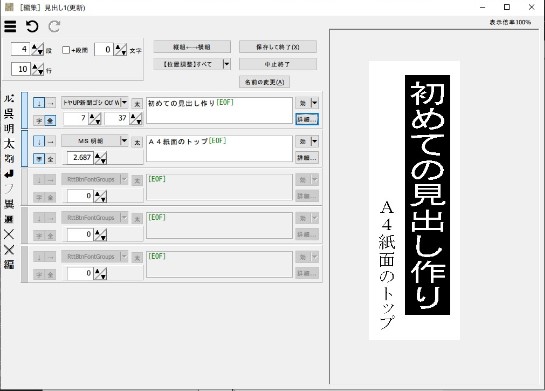
Task: Click the field showing 37
Action: pos(117,119)
